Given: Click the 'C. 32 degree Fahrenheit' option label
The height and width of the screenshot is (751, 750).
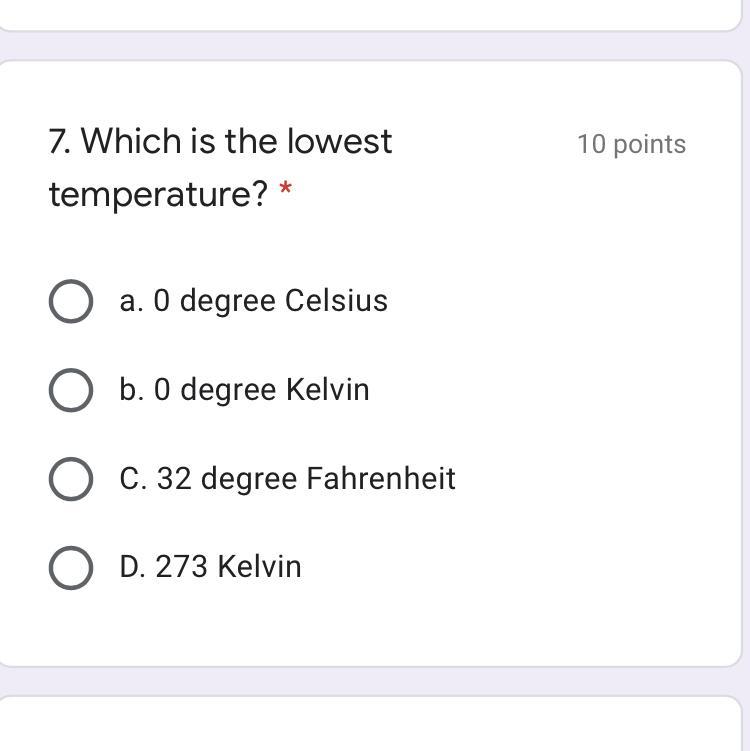Looking at the screenshot, I should point(287,479).
